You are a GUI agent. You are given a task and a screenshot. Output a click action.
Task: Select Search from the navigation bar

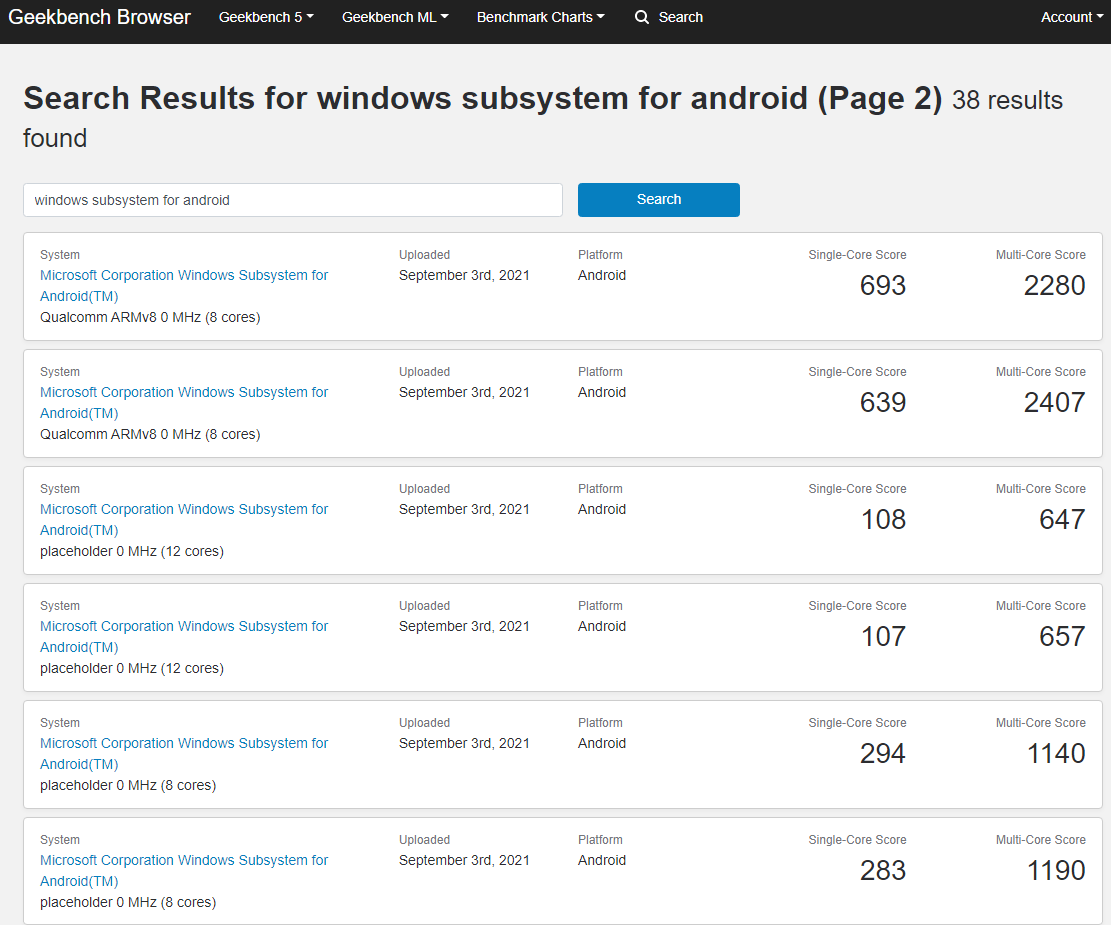[x=681, y=17]
